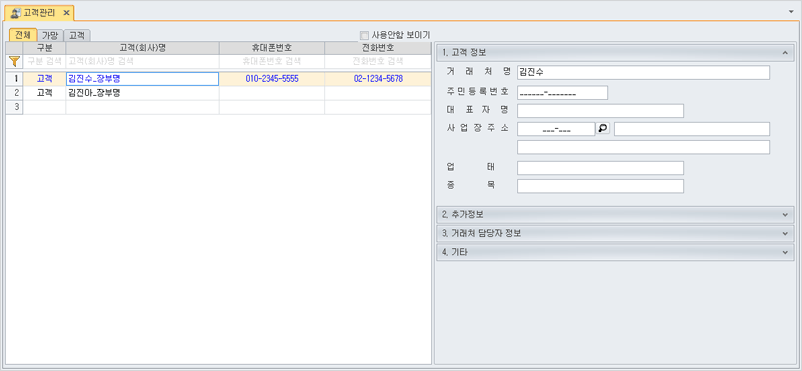Click the address field right of magnifier
The image size is (802, 371).
click(692, 129)
